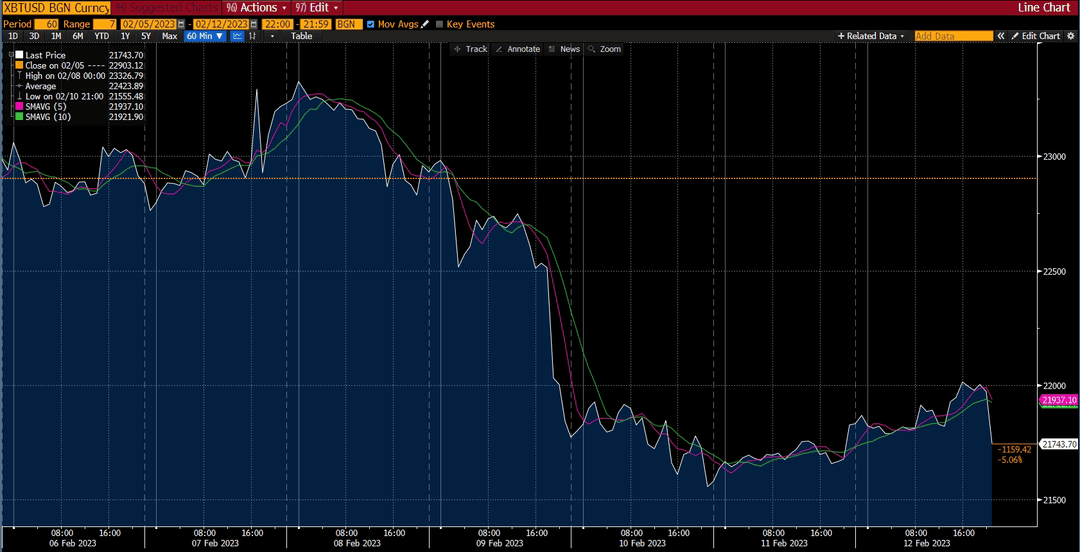Screen dimensions: 1080x552
Task: Uncheck the Mov Avgs checkbox
Action: tap(371, 24)
